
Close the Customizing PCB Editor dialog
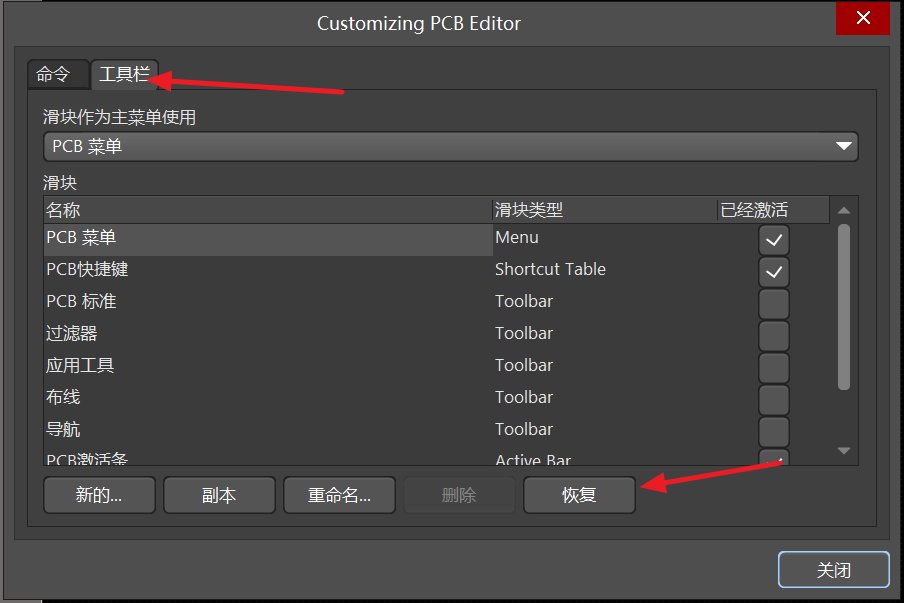tap(863, 18)
